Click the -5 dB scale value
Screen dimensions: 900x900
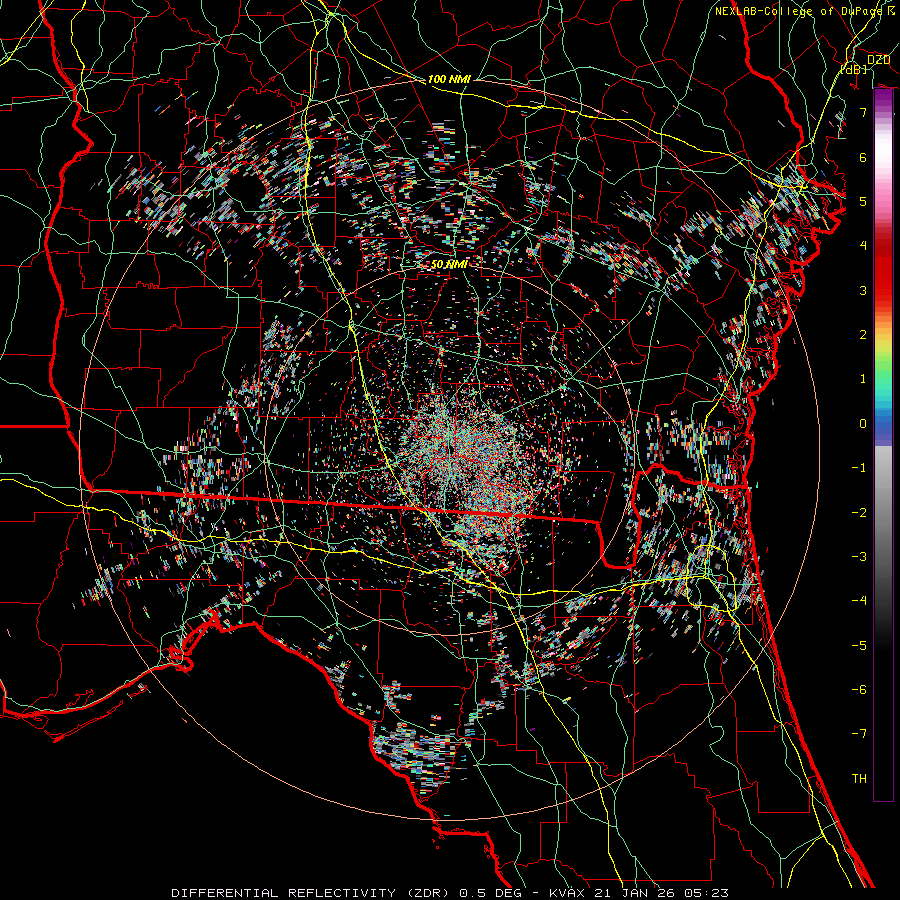coord(859,646)
